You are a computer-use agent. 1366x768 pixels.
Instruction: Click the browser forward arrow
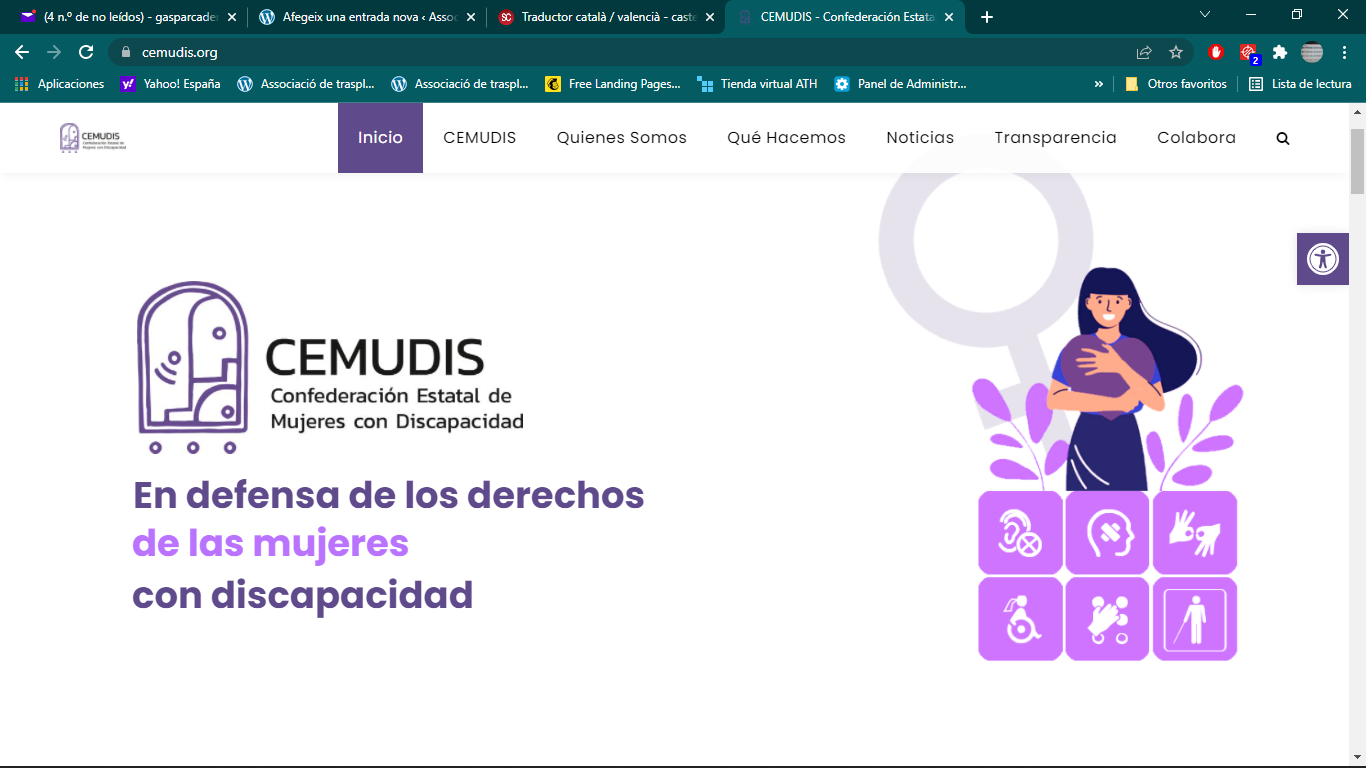(54, 52)
